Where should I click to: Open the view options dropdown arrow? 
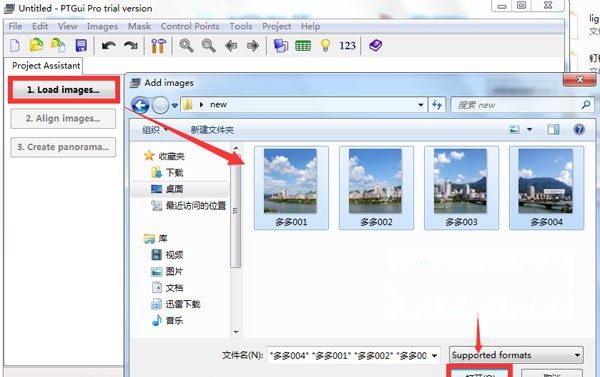[x=530, y=130]
